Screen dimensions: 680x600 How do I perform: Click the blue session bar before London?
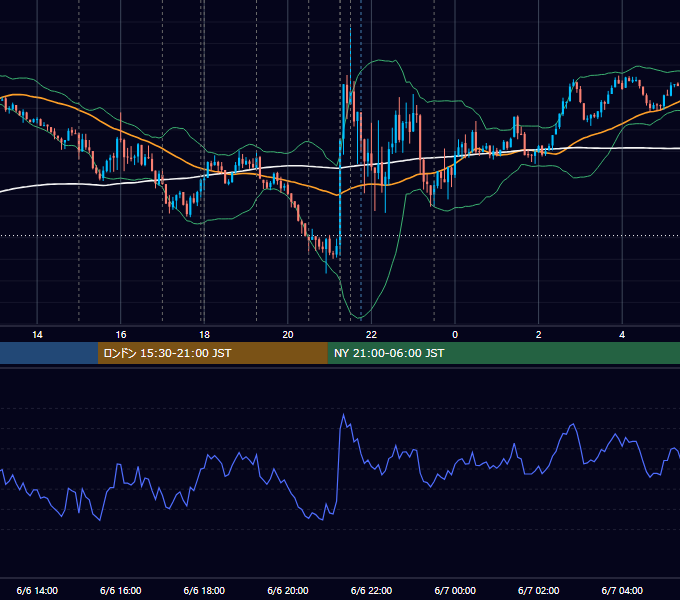pyautogui.click(x=49, y=353)
